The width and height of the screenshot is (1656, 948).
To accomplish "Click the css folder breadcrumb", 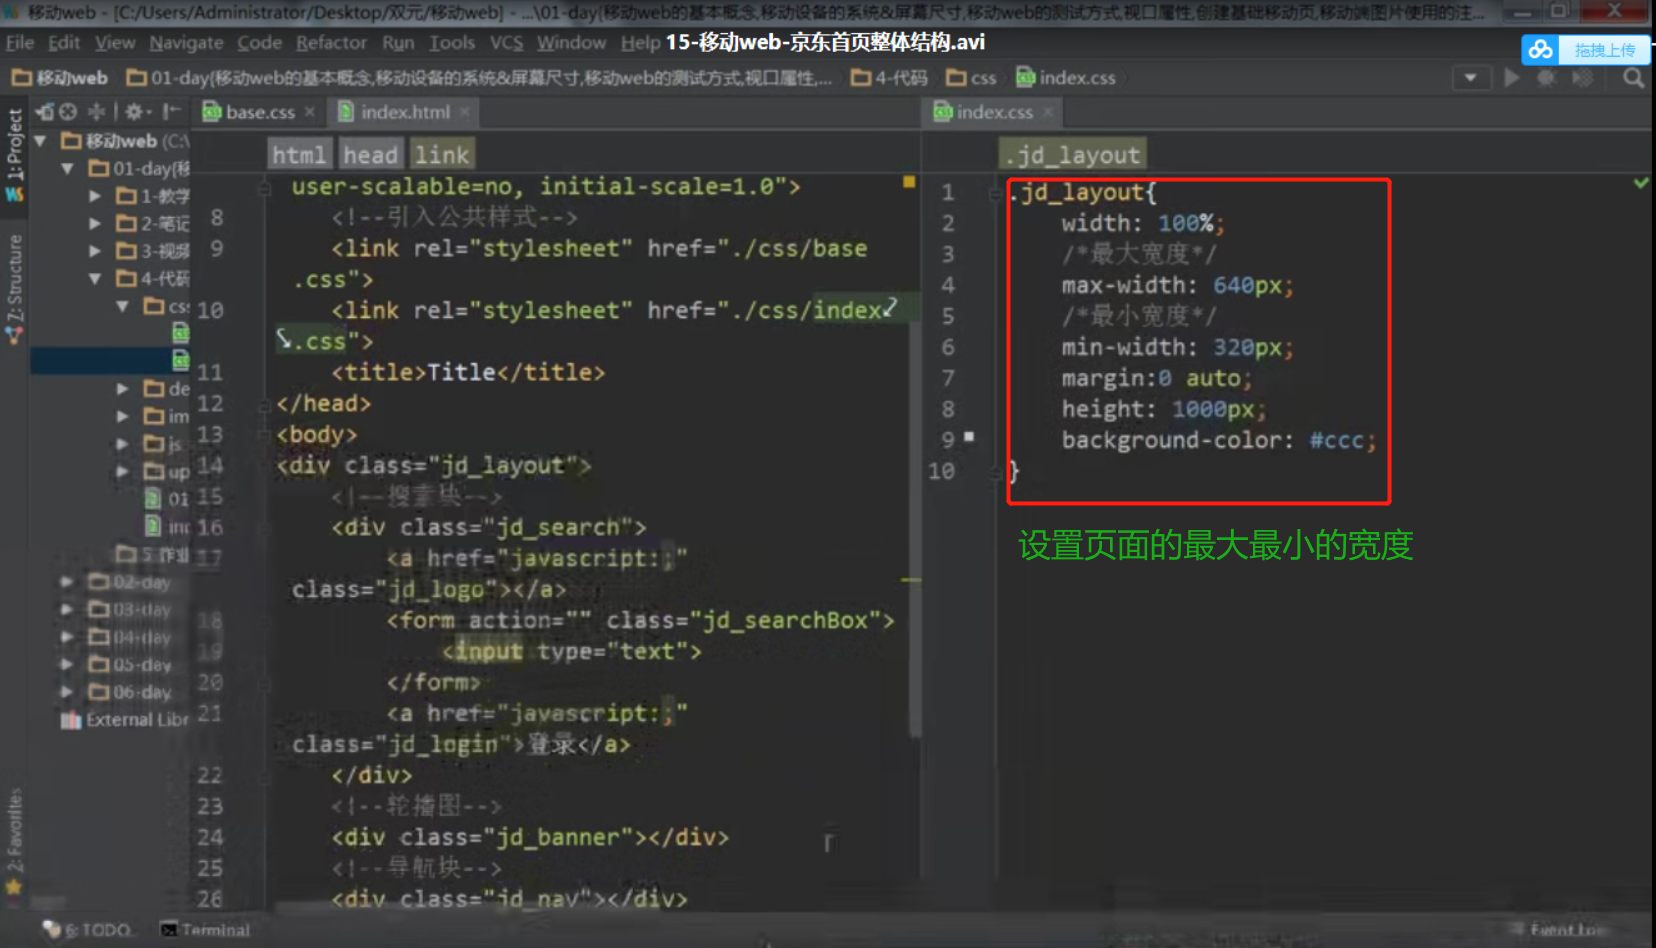I will tap(972, 78).
